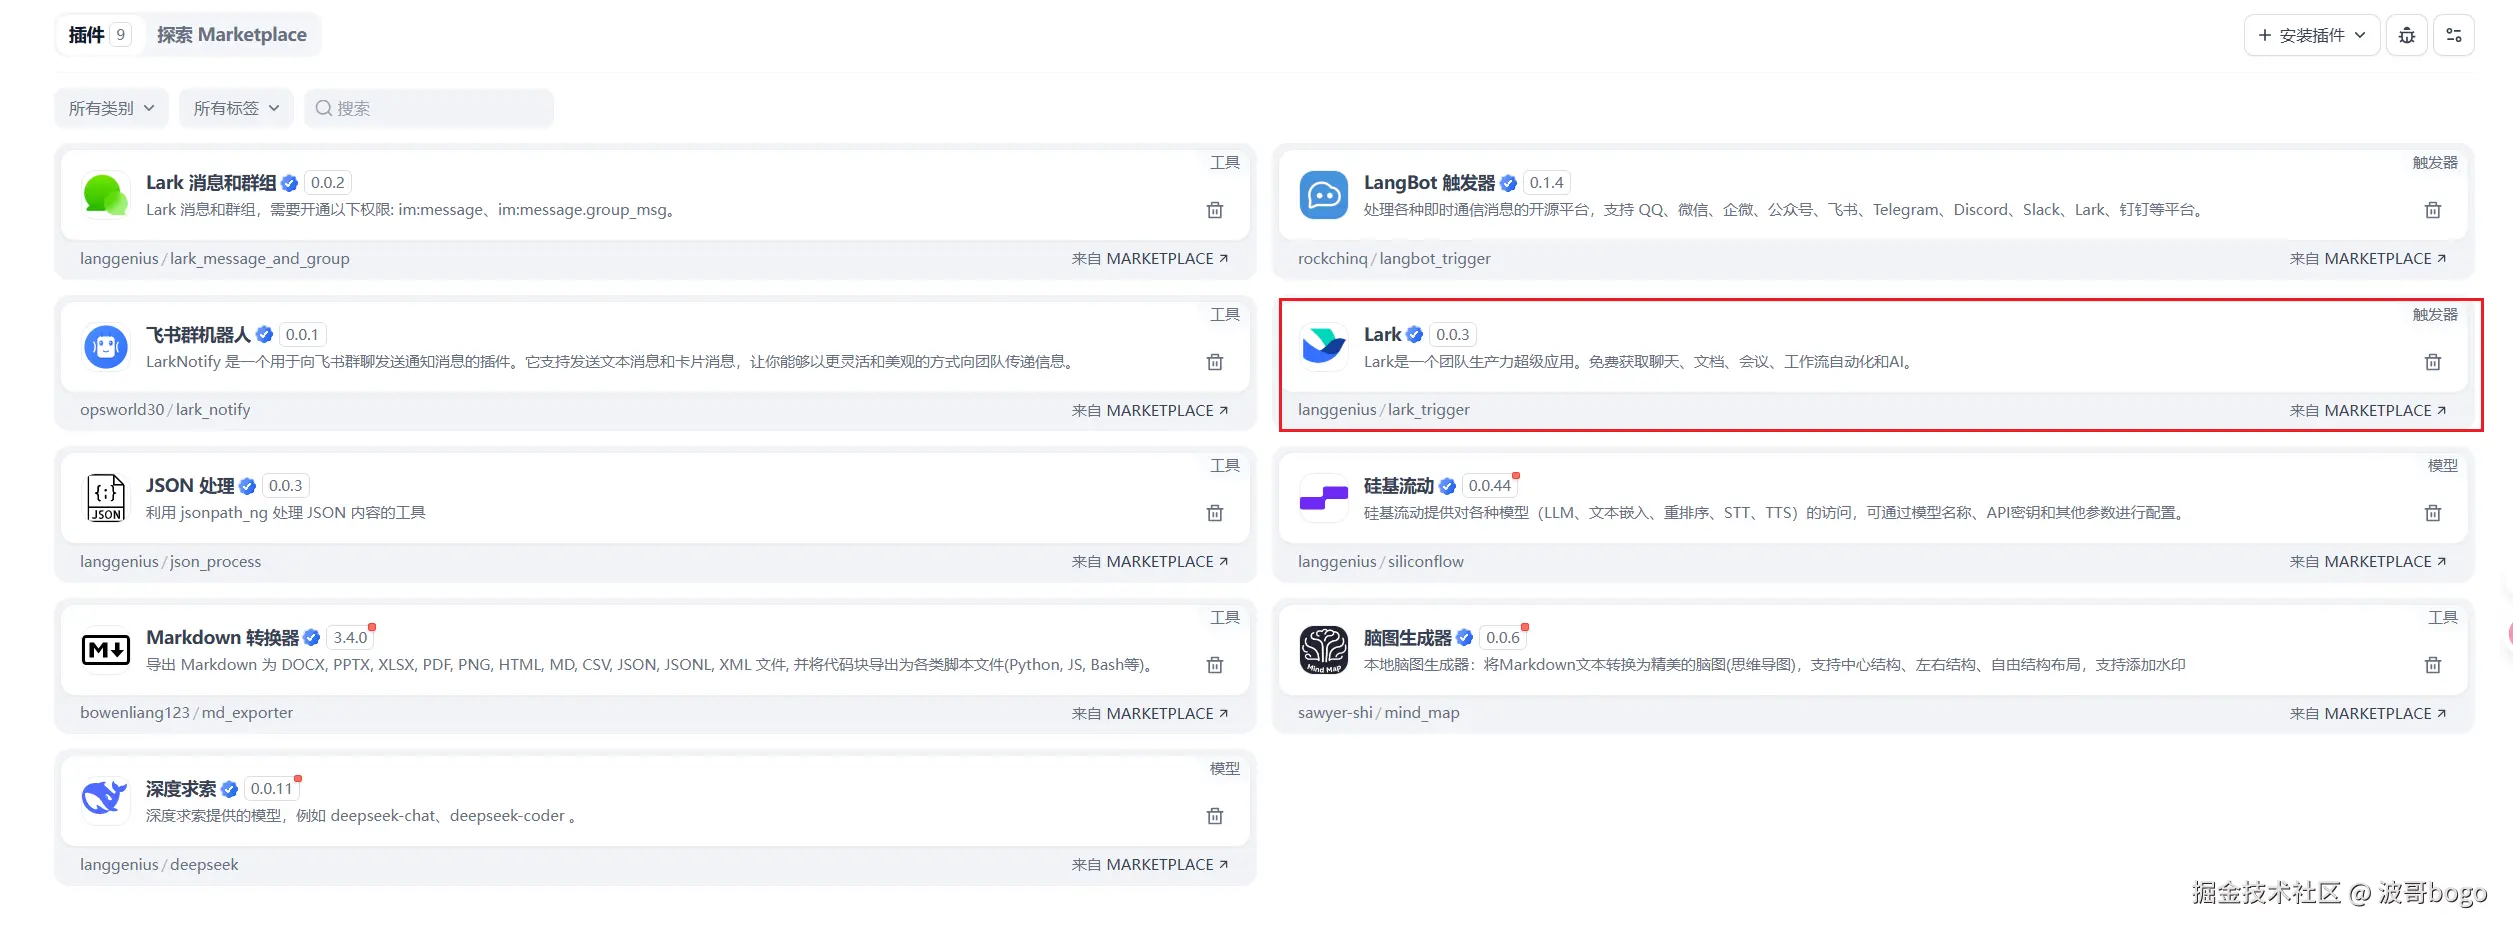2513x934 pixels.
Task: Click the 模型 tag on 深度求索 card
Action: tap(1224, 768)
